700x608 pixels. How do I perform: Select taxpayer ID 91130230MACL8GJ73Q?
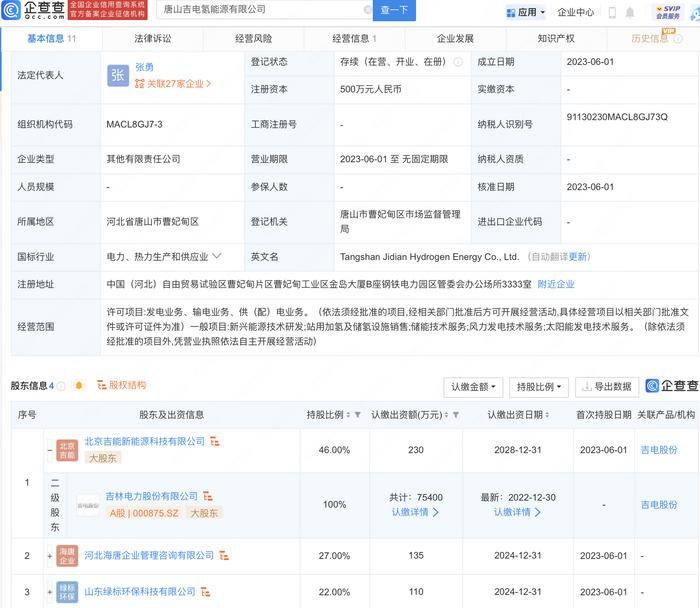(x=617, y=117)
